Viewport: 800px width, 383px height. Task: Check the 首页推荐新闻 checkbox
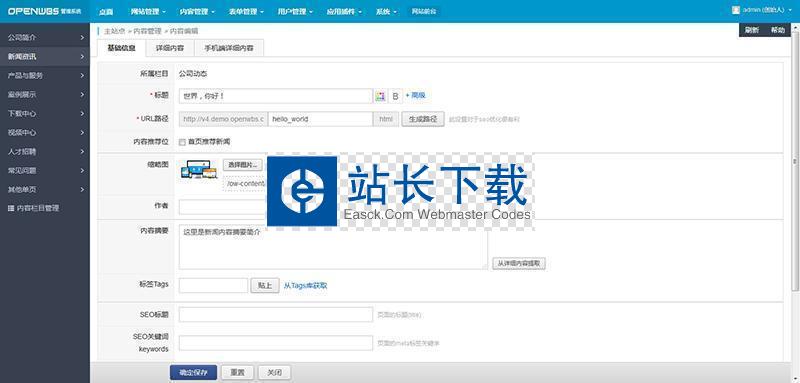182,142
